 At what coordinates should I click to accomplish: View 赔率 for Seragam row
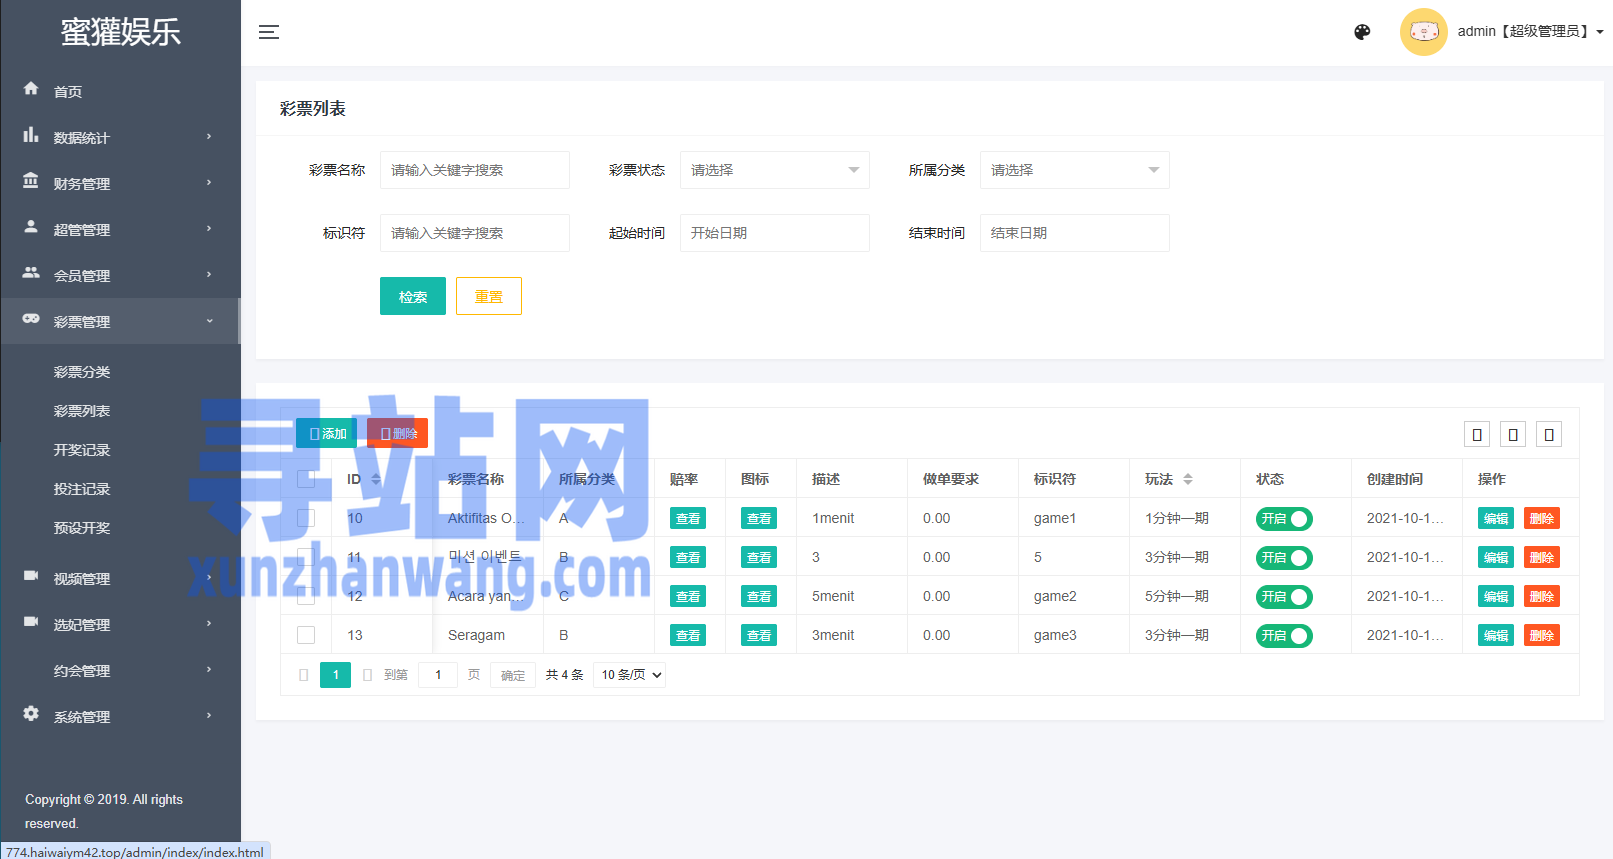click(688, 635)
